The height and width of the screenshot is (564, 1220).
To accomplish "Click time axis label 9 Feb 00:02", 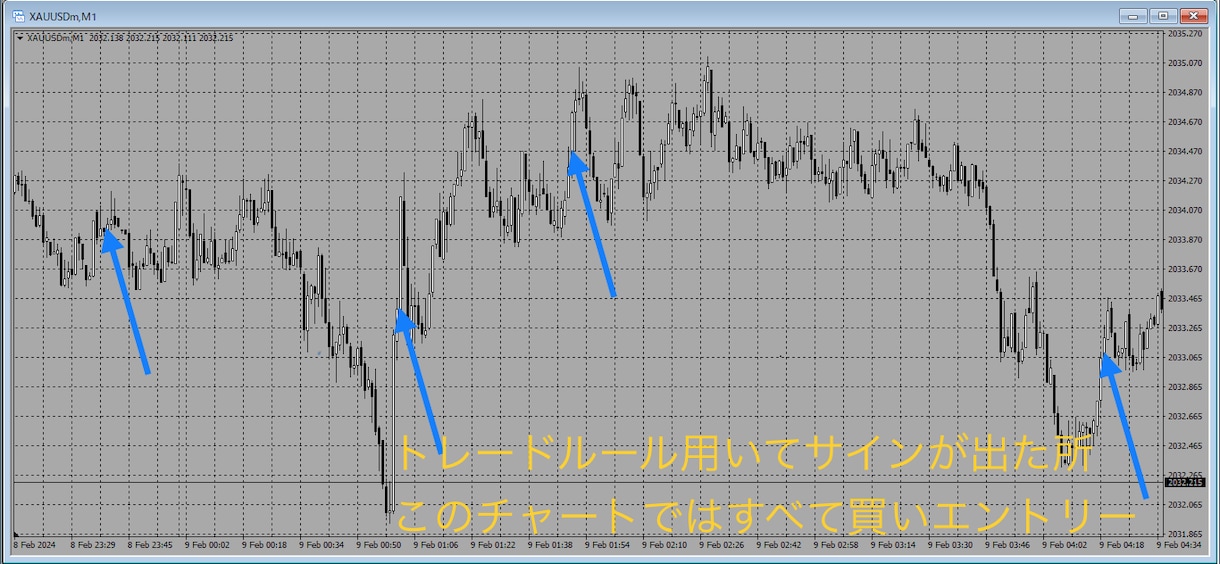I will pyautogui.click(x=207, y=546).
